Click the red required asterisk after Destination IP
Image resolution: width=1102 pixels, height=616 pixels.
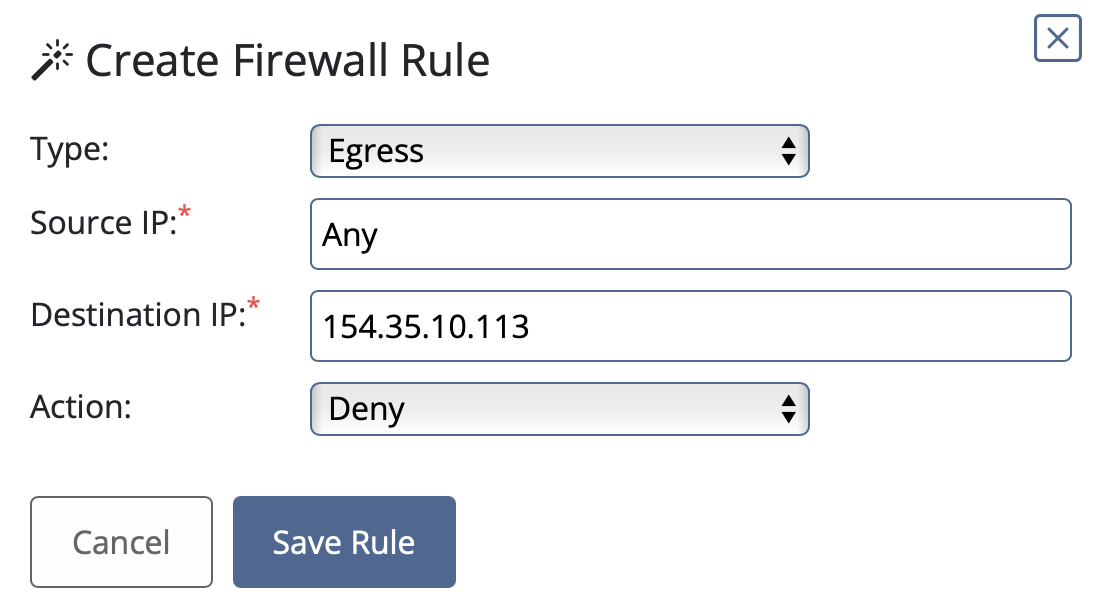[253, 304]
